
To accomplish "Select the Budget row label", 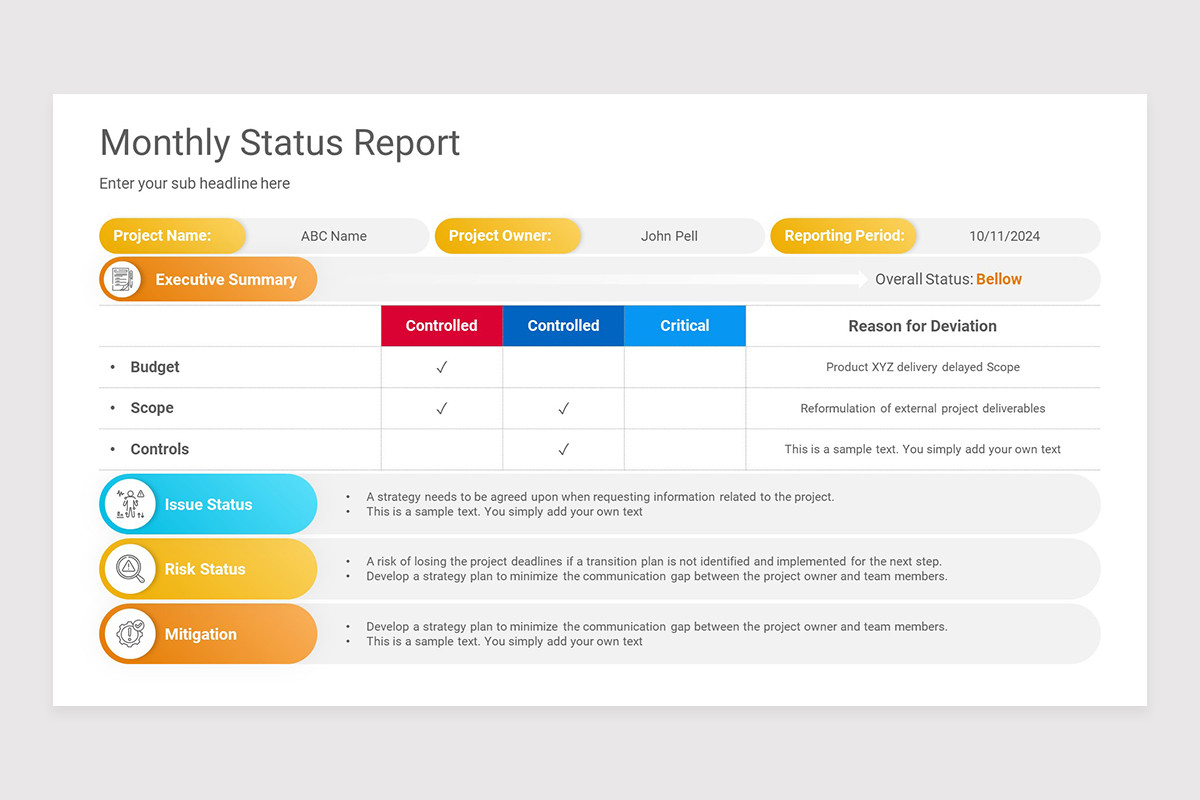I will click(155, 367).
